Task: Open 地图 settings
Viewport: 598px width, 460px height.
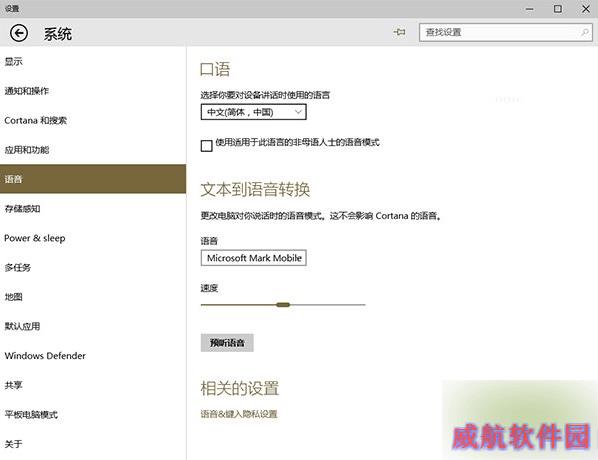Action: click(x=93, y=297)
